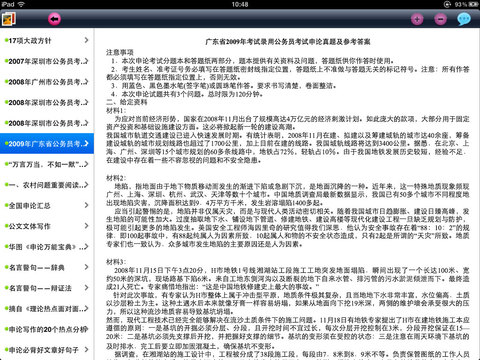480x360 pixels.
Task: Tap the 材料3: label
Action: (116, 262)
